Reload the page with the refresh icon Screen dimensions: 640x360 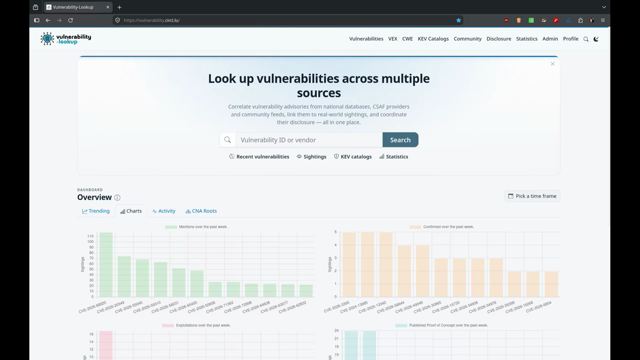click(71, 20)
